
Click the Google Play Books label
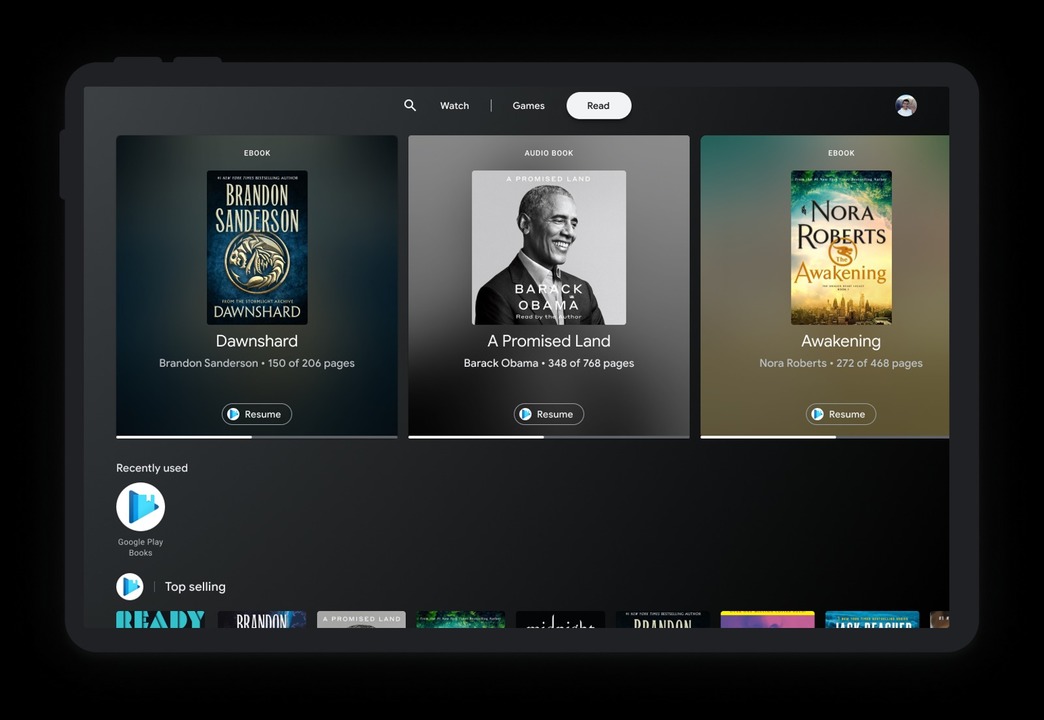pos(140,547)
